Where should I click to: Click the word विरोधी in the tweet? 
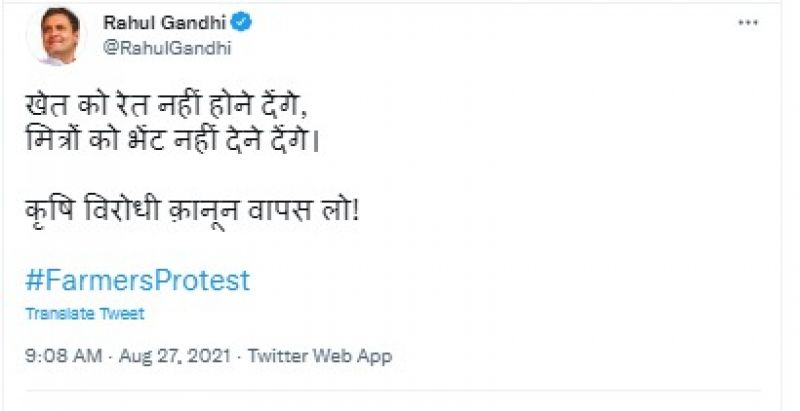[x=129, y=212]
